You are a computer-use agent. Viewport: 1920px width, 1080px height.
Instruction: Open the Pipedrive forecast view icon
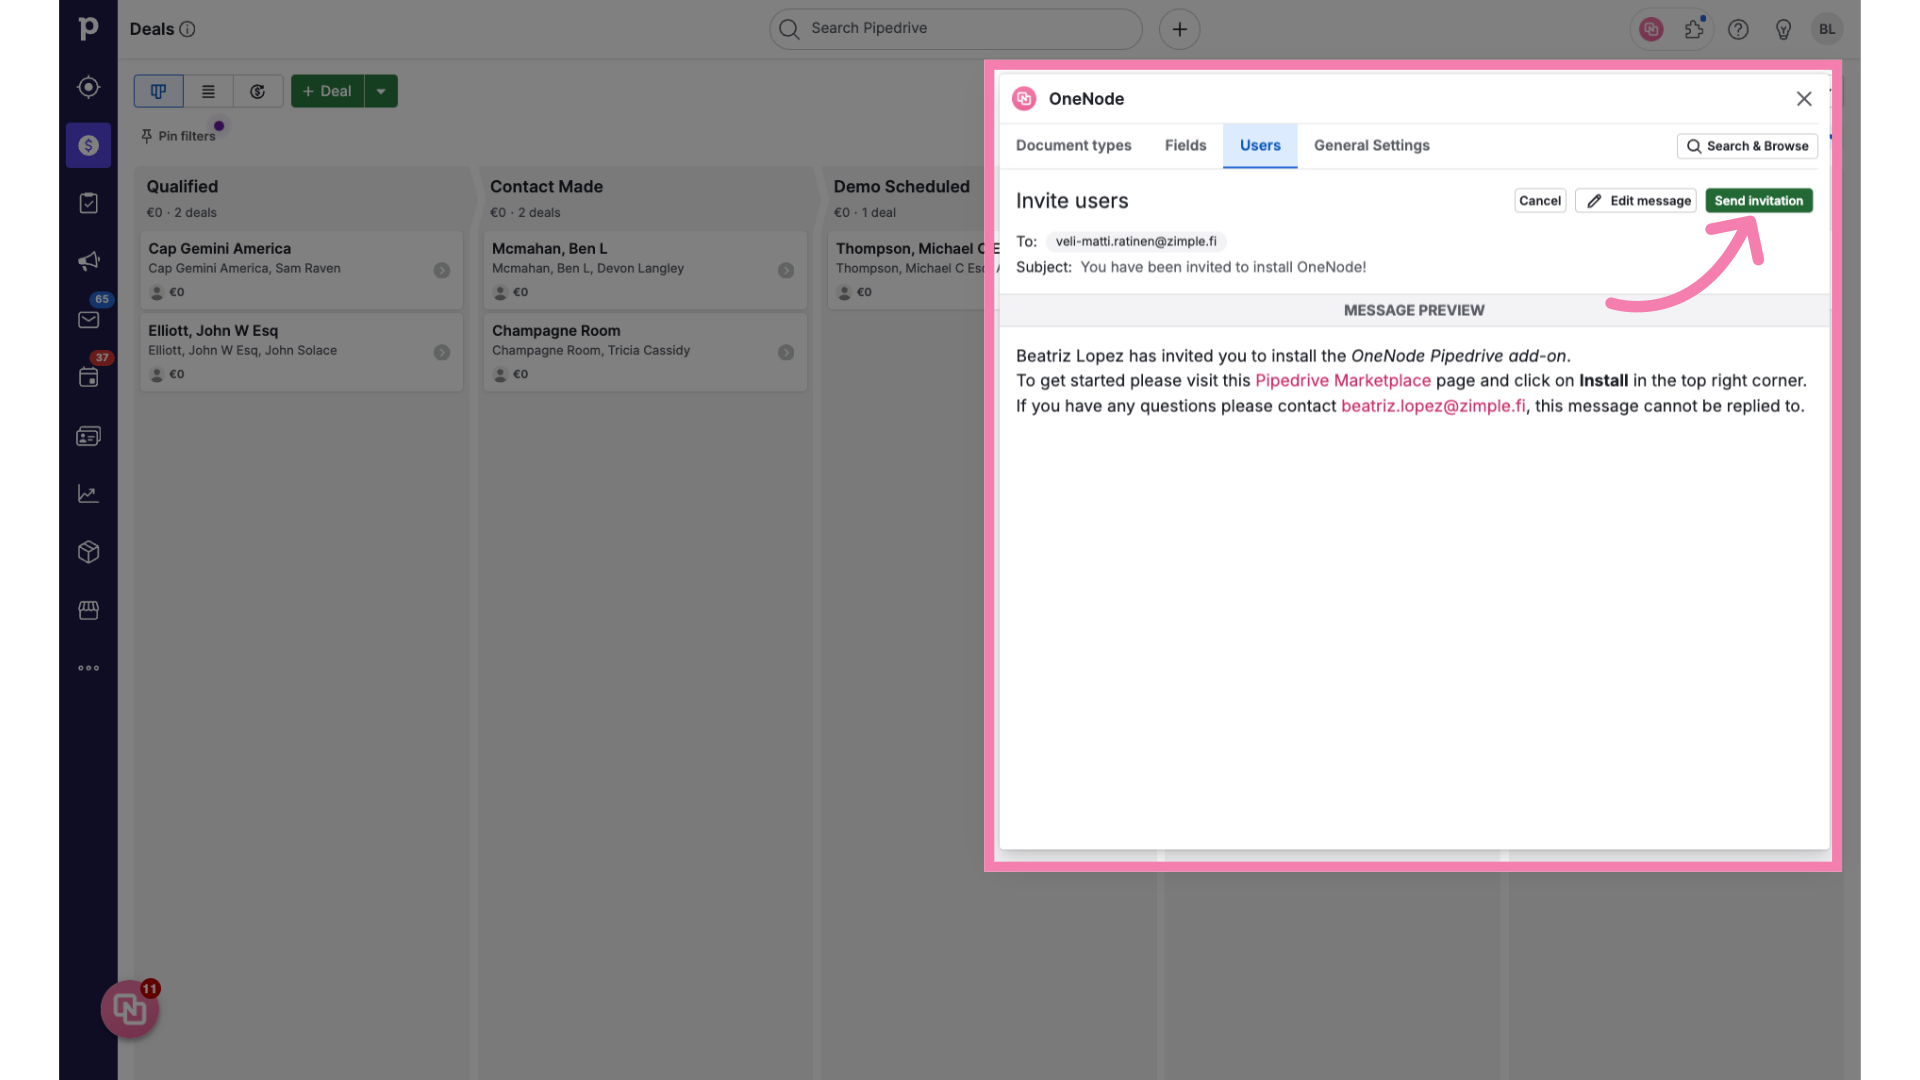[x=258, y=90]
